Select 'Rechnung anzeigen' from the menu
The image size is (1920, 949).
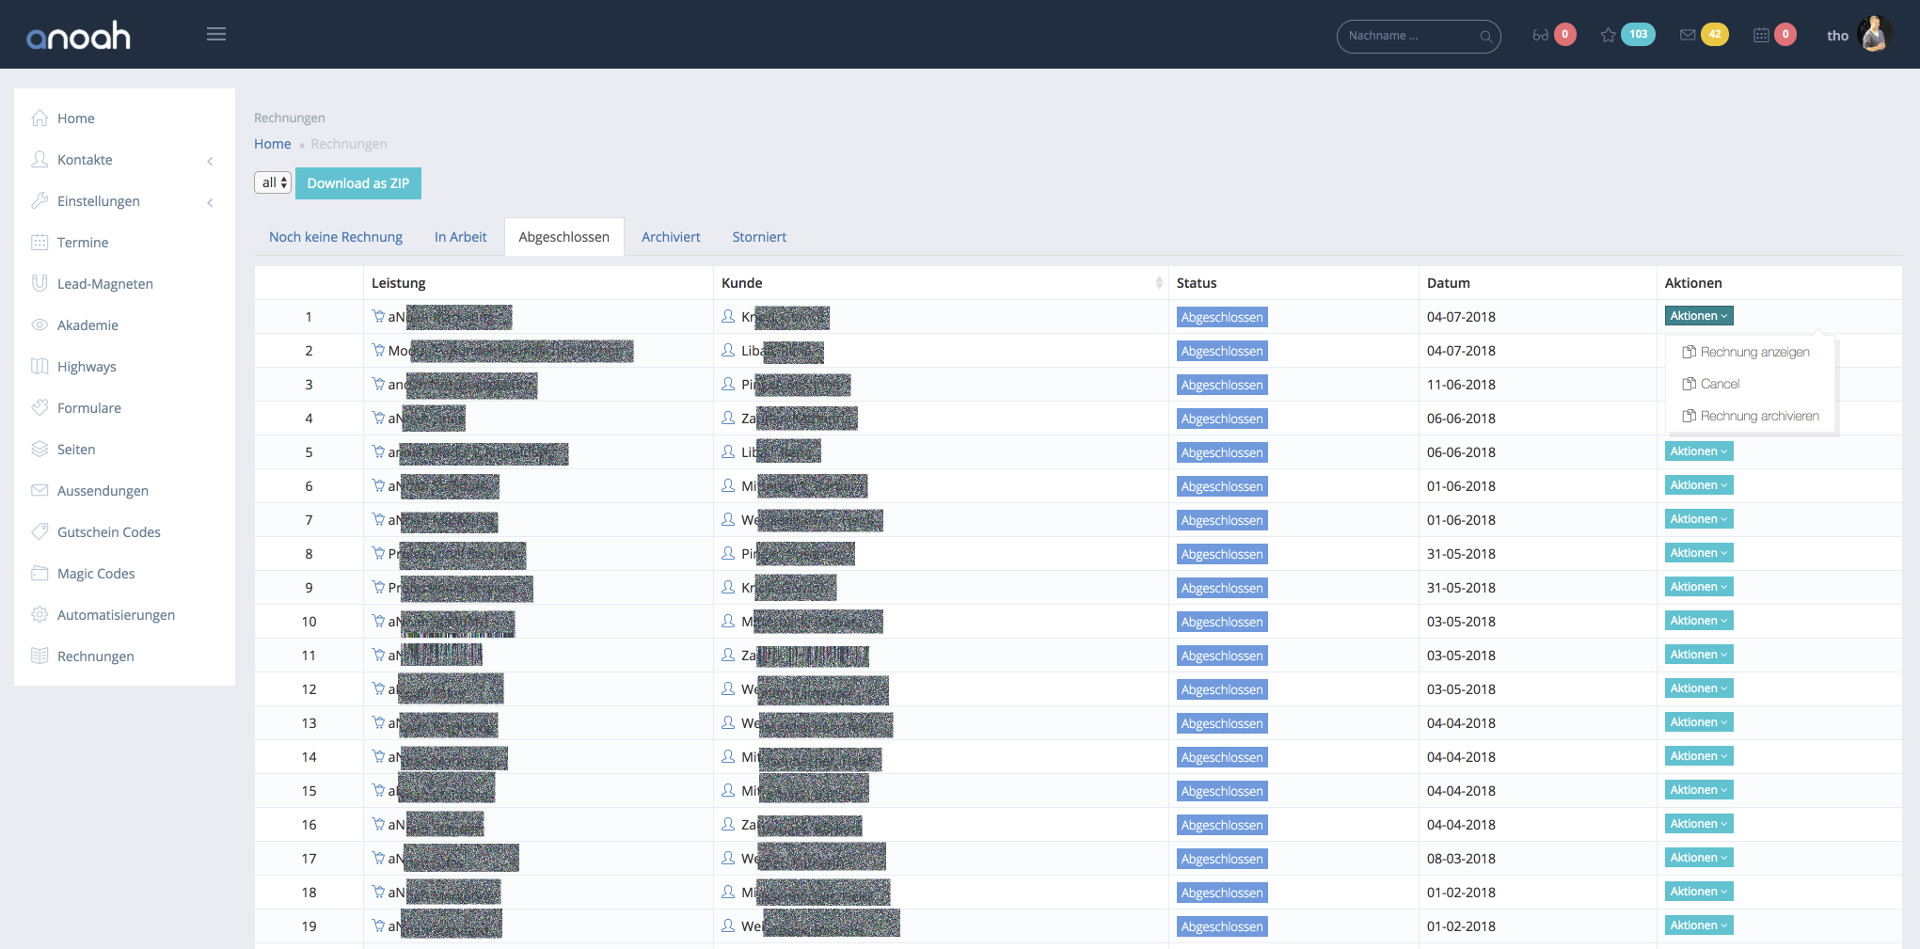pos(1754,352)
